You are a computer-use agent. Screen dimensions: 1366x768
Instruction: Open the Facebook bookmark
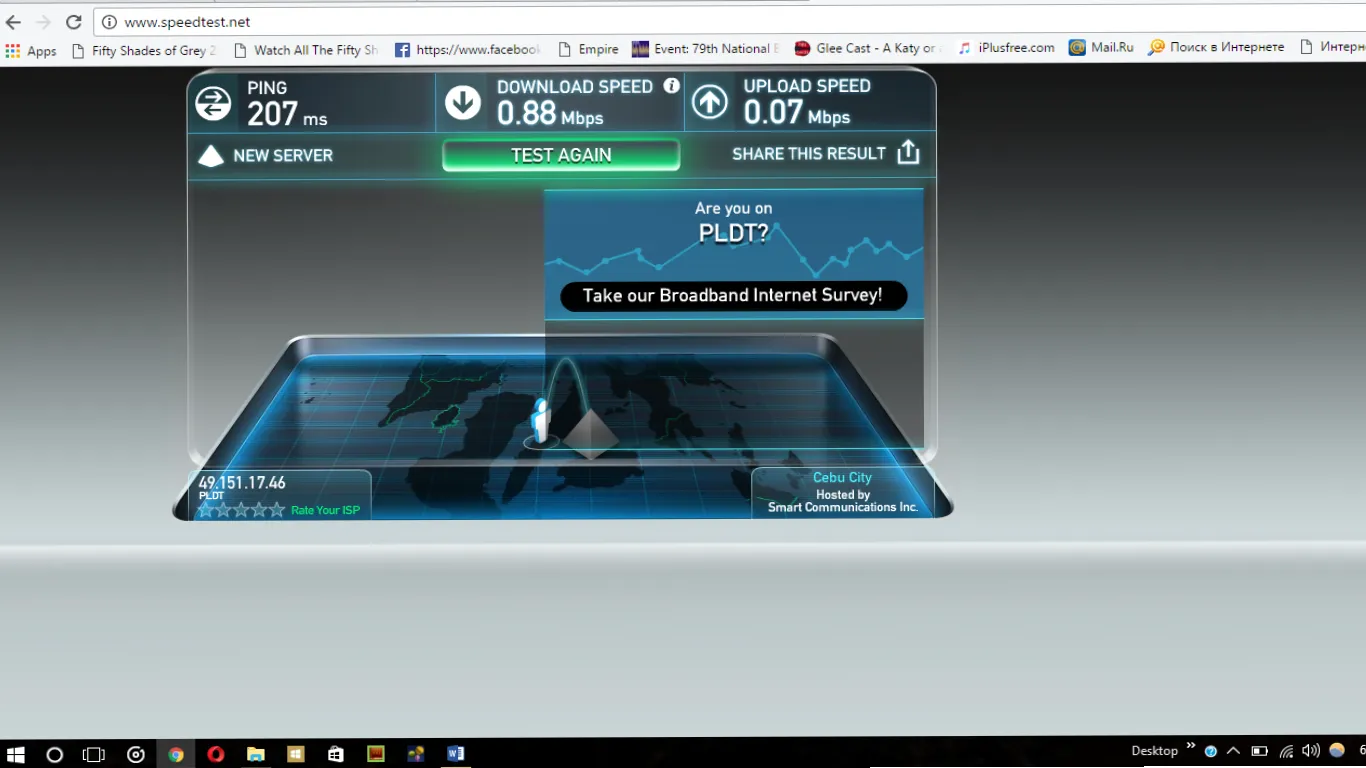467,49
